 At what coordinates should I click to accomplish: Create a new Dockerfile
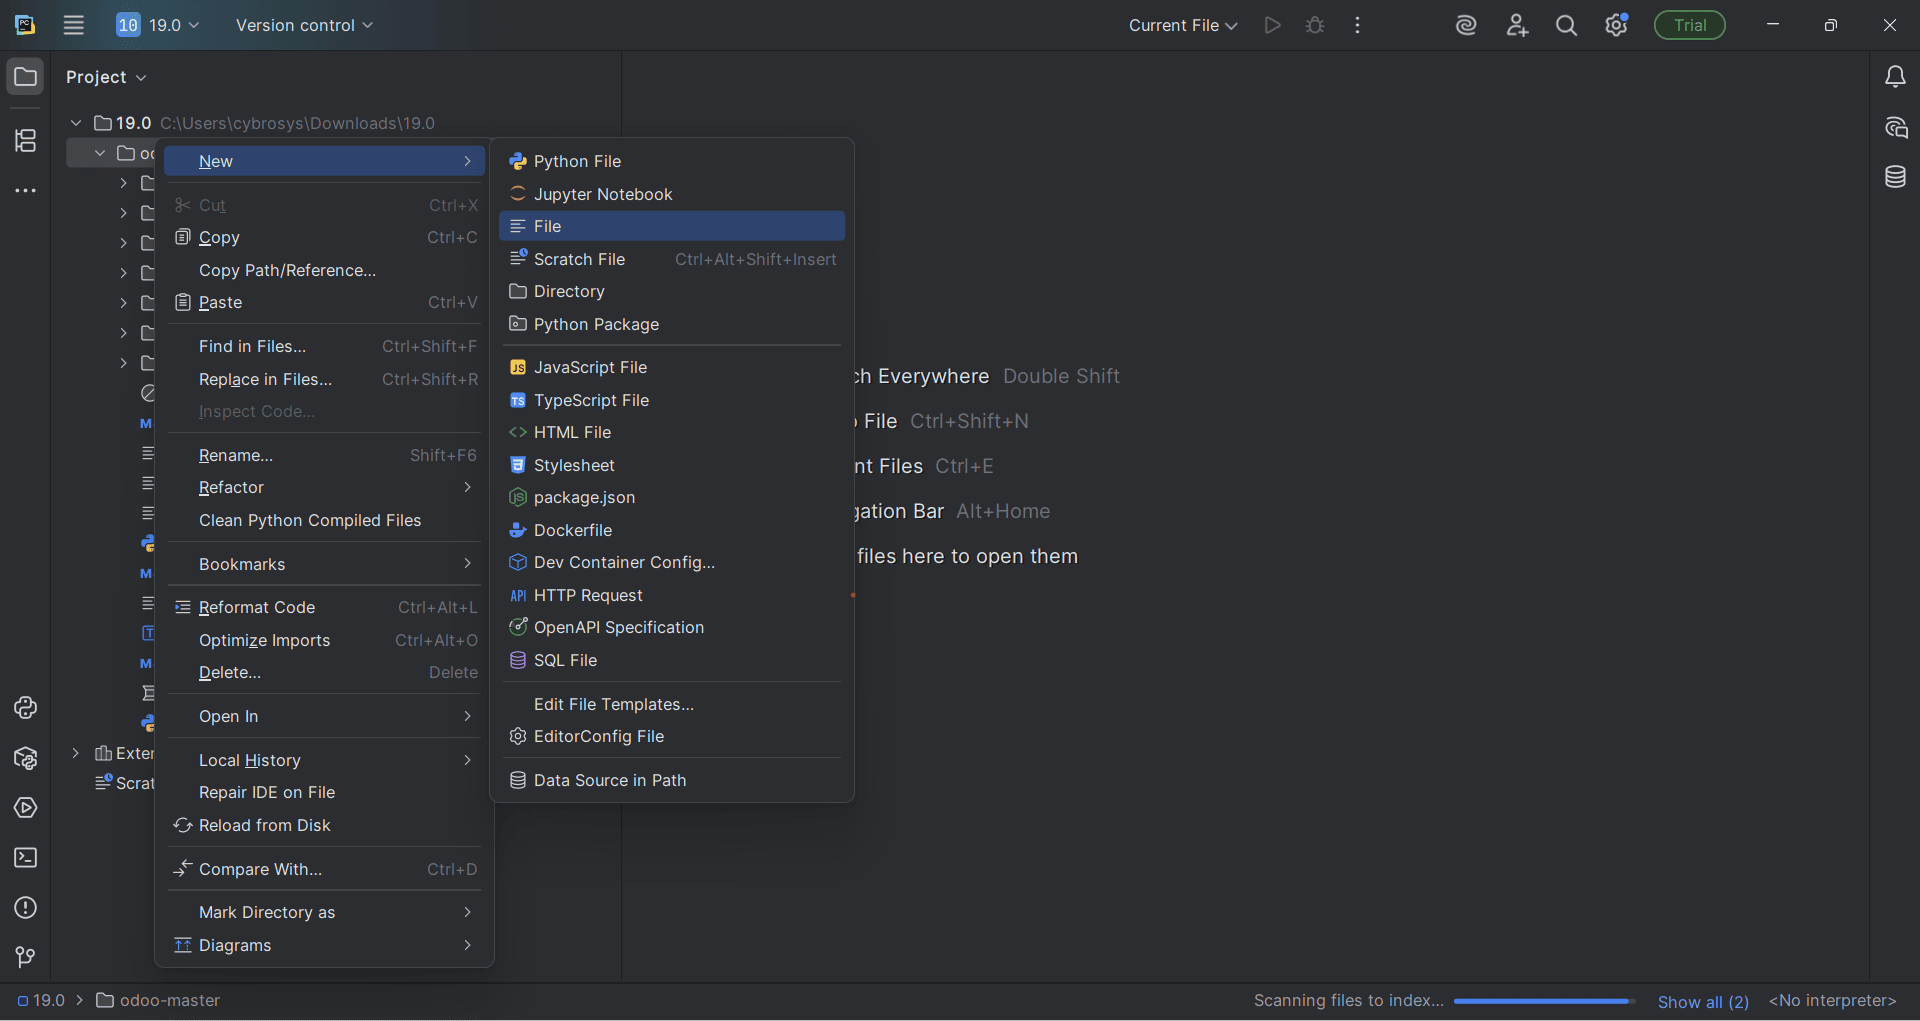[672, 530]
